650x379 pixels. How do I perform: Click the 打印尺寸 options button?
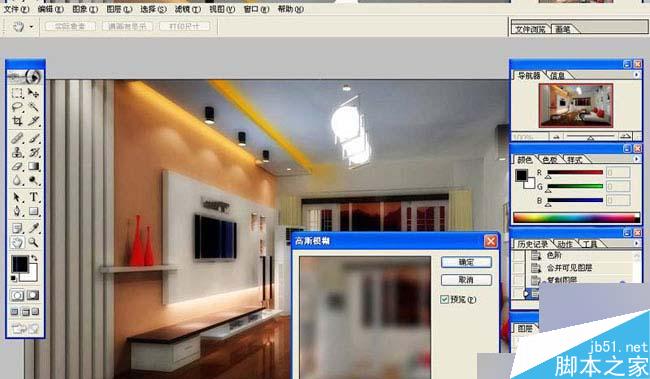pyautogui.click(x=184, y=26)
